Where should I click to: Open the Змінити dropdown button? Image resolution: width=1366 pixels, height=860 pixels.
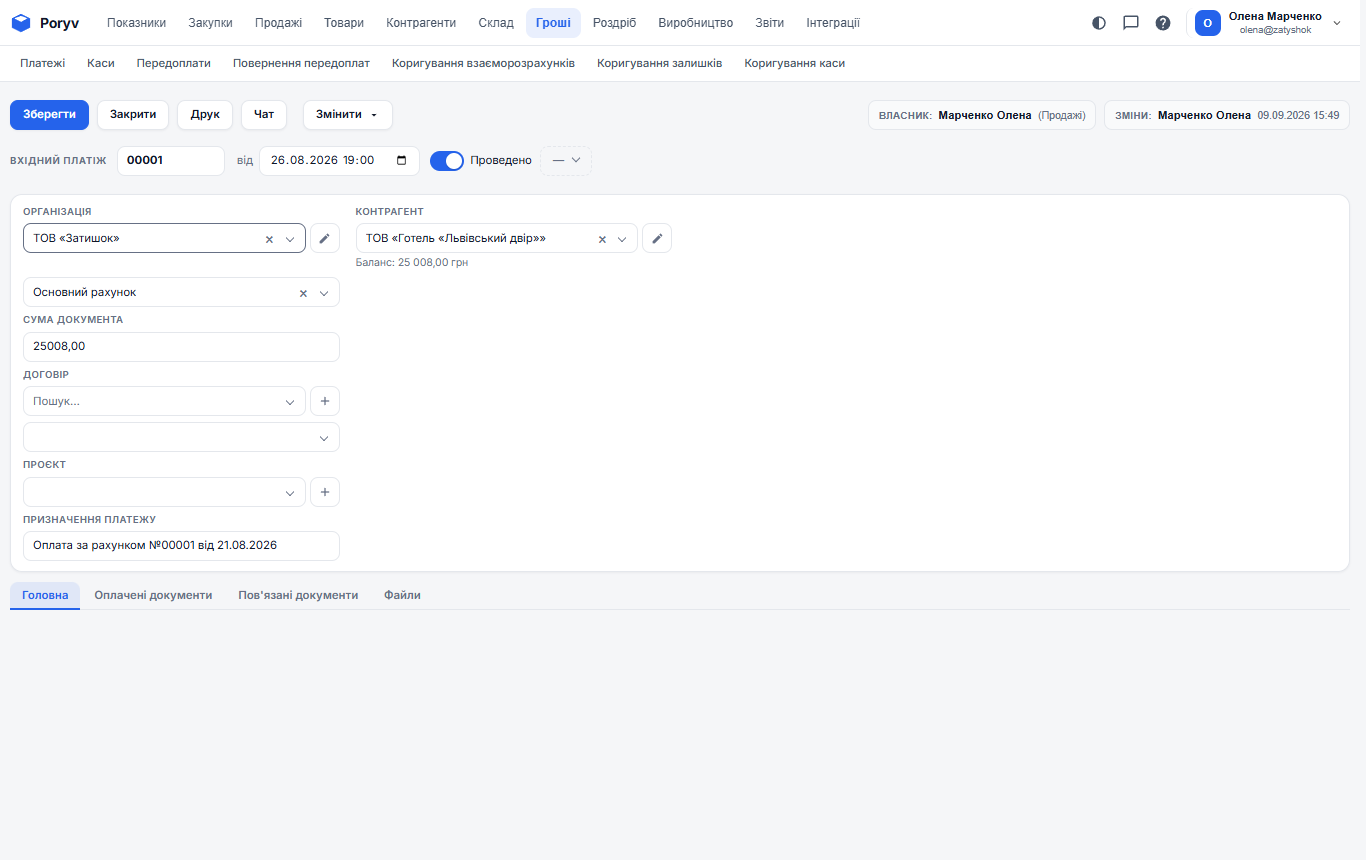click(x=348, y=115)
